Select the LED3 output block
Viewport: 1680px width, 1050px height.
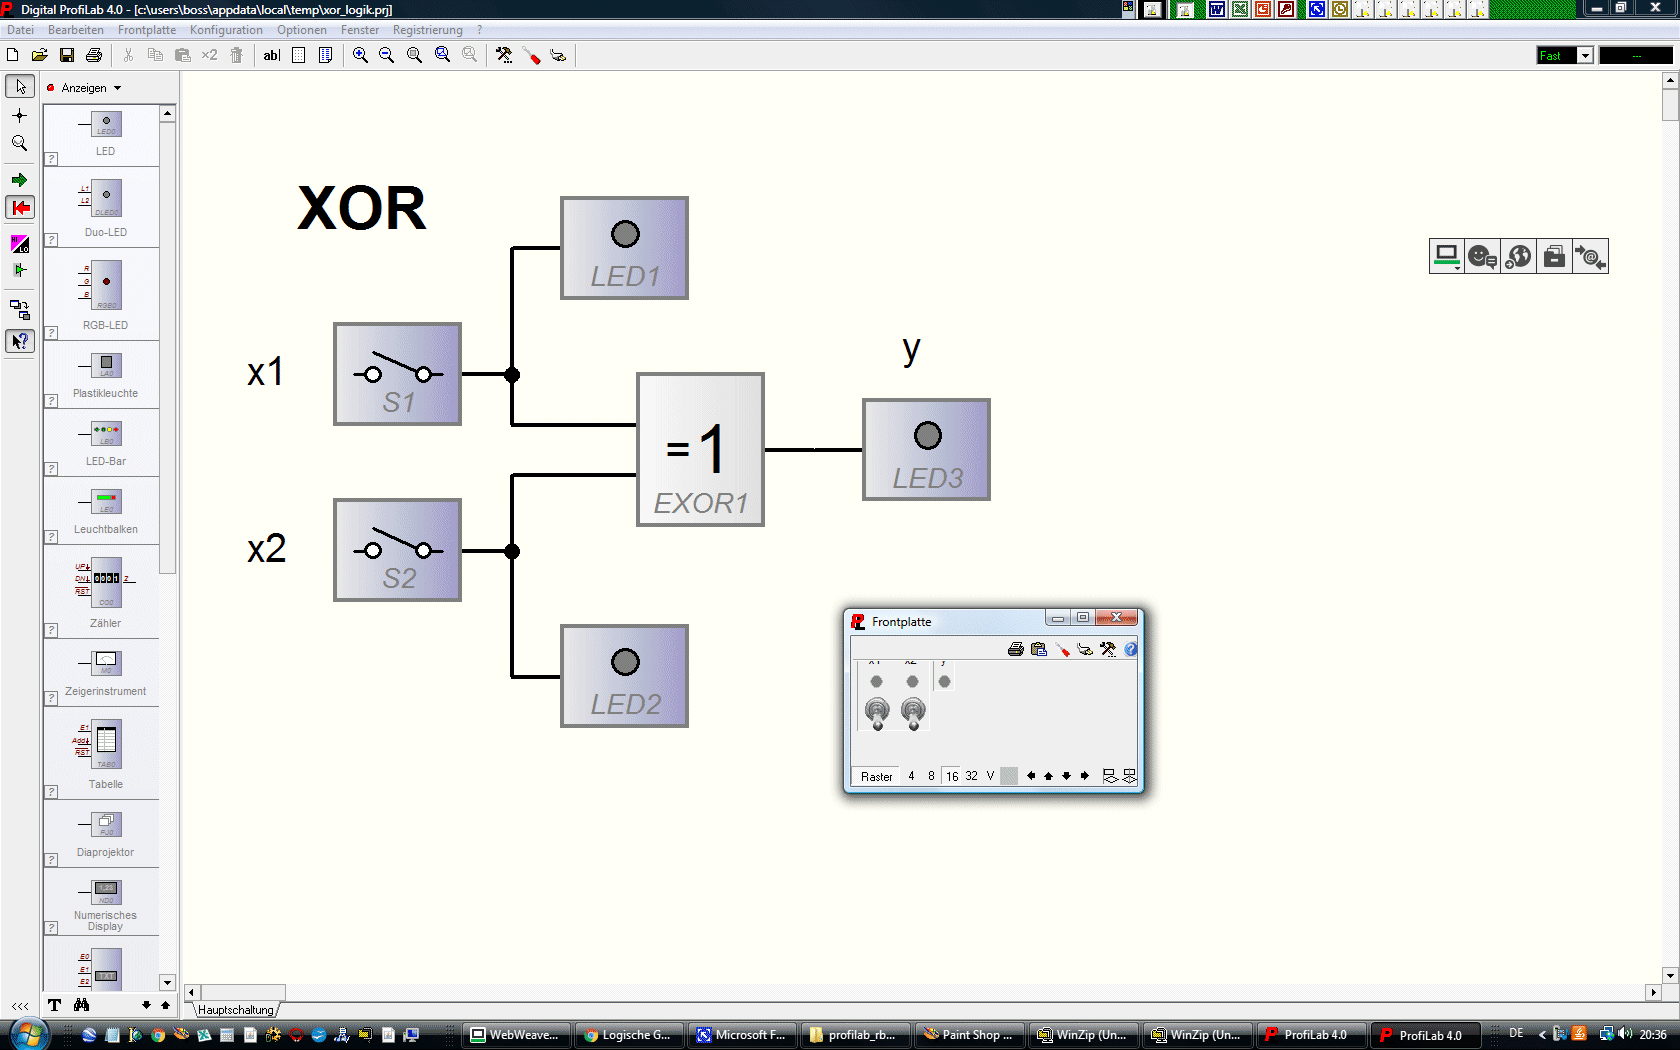tap(927, 450)
